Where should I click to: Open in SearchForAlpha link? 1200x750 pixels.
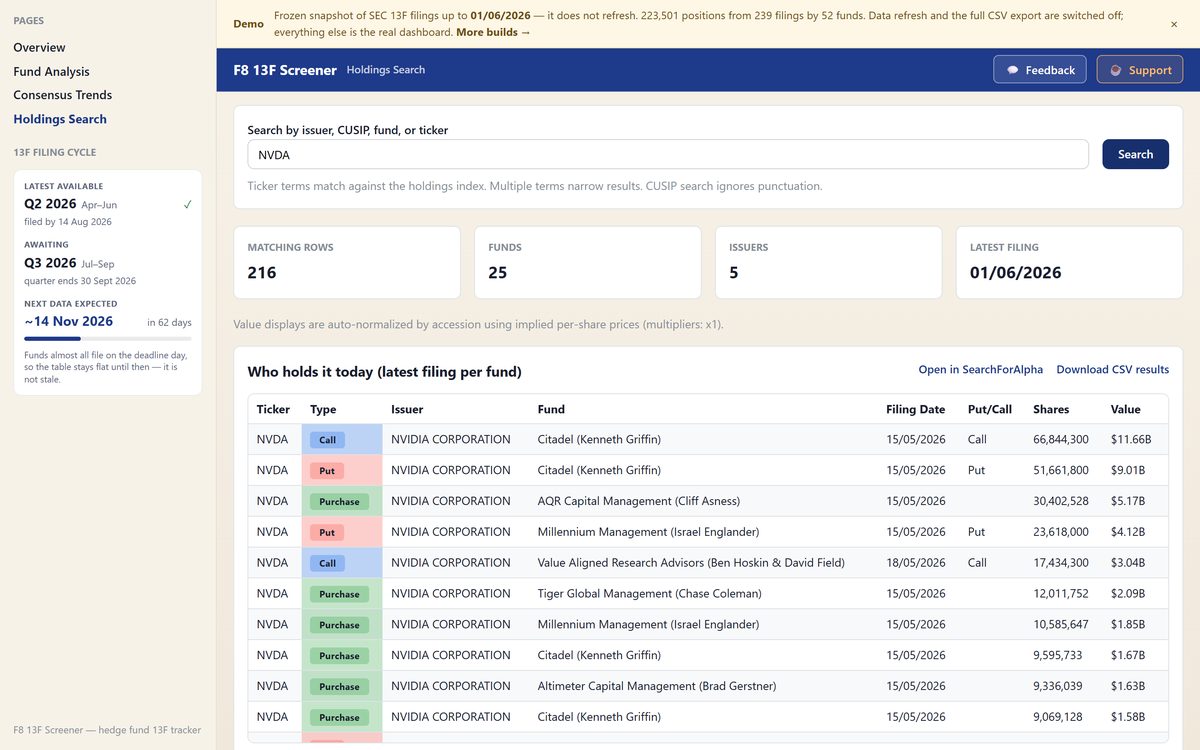click(980, 369)
